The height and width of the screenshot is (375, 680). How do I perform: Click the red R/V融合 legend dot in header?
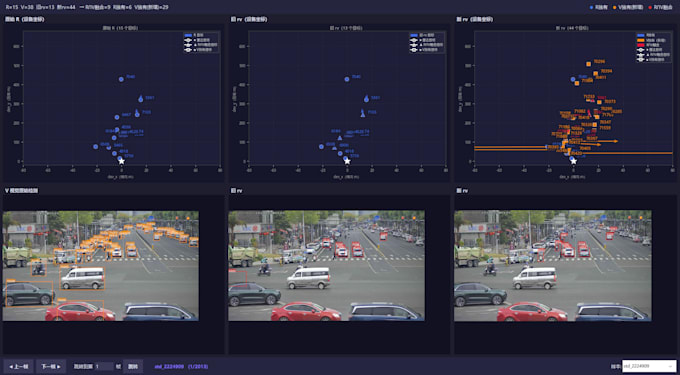650,7
